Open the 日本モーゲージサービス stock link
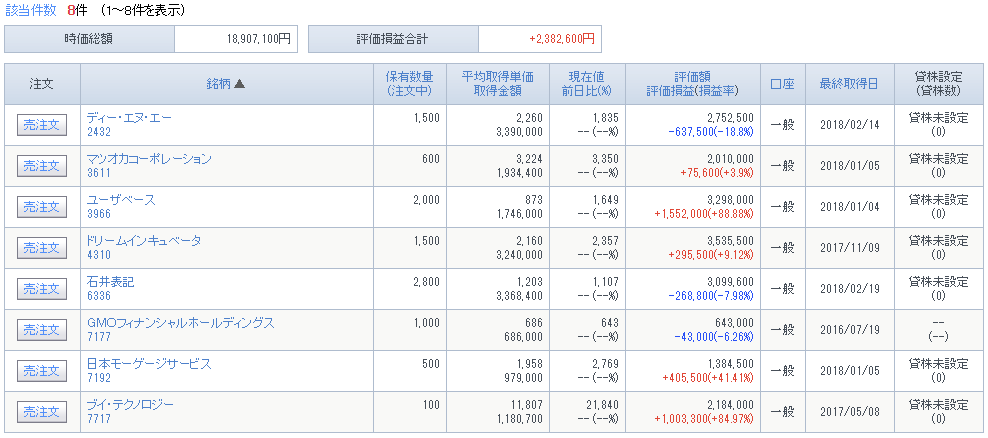Image resolution: width=988 pixels, height=438 pixels. click(149, 364)
